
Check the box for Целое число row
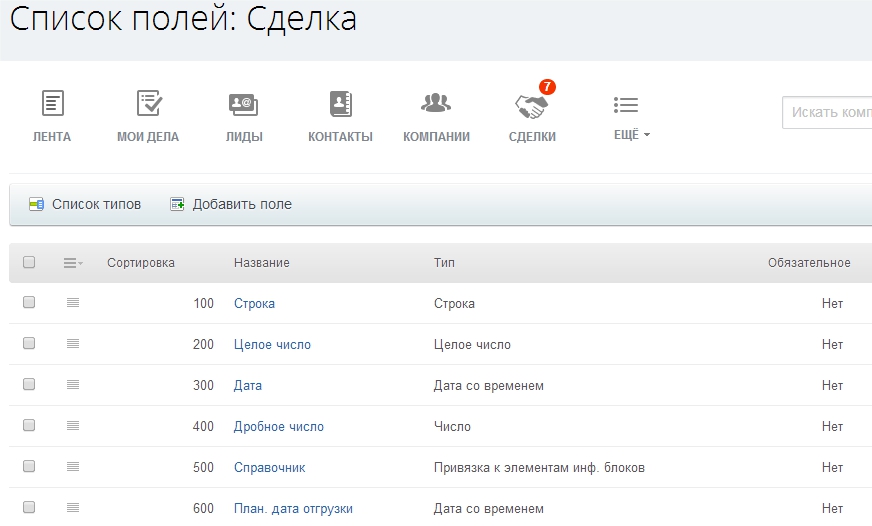[29, 344]
